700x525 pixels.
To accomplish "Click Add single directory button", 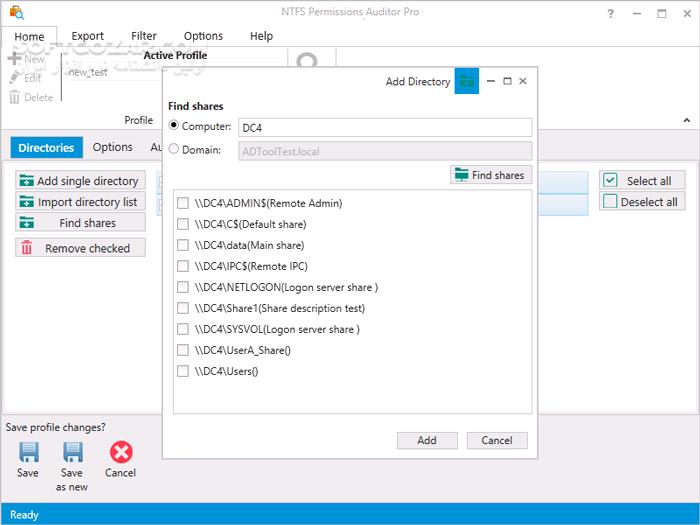I will click(x=80, y=181).
